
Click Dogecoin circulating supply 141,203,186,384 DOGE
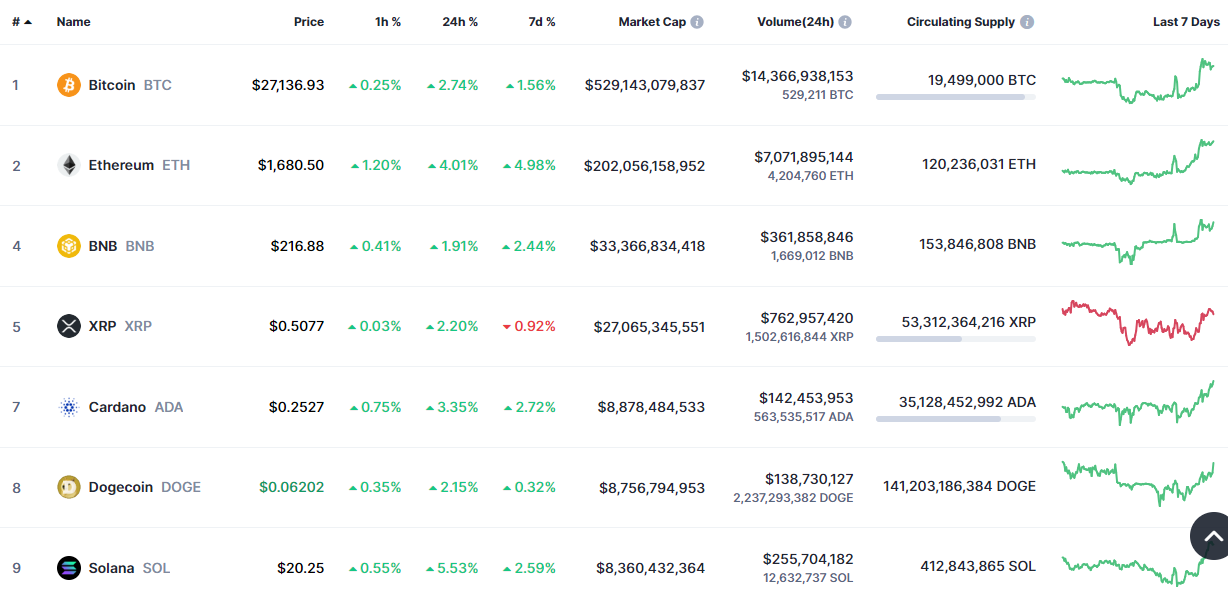[x=959, y=486]
